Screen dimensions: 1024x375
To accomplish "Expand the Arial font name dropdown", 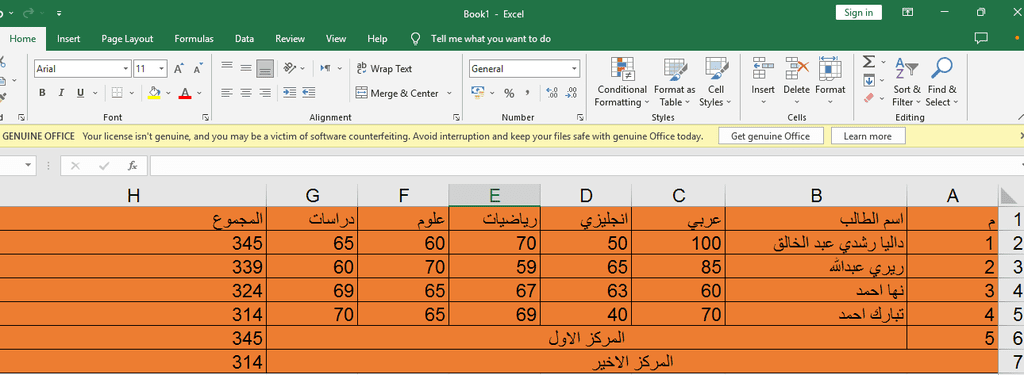I will click(126, 69).
